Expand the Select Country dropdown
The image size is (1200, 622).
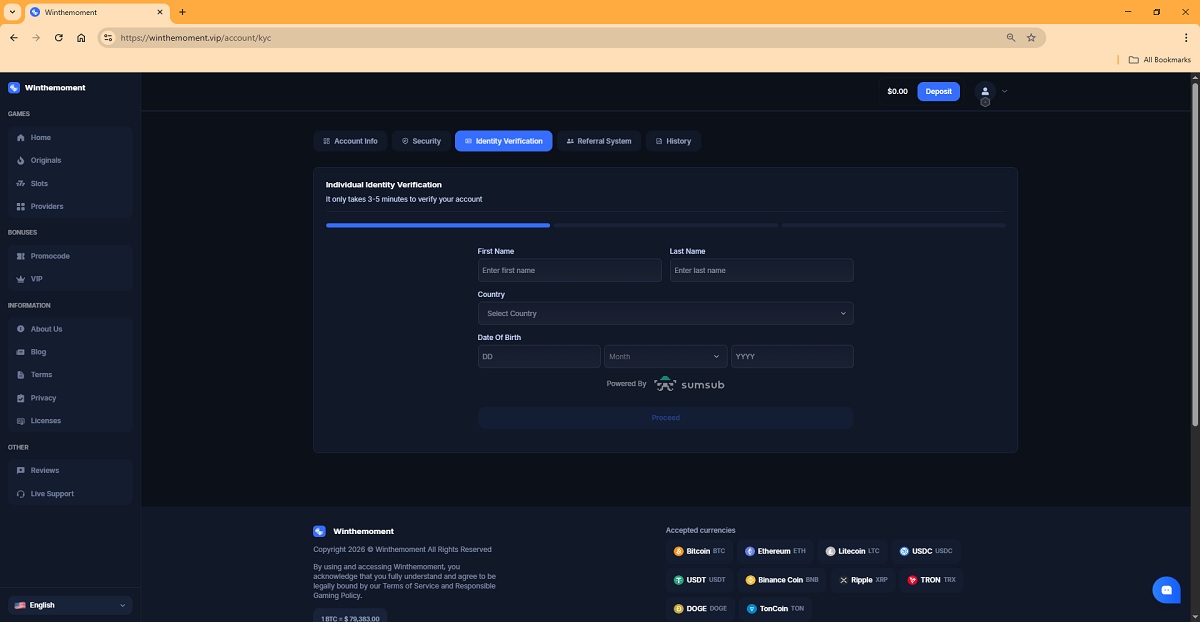665,314
